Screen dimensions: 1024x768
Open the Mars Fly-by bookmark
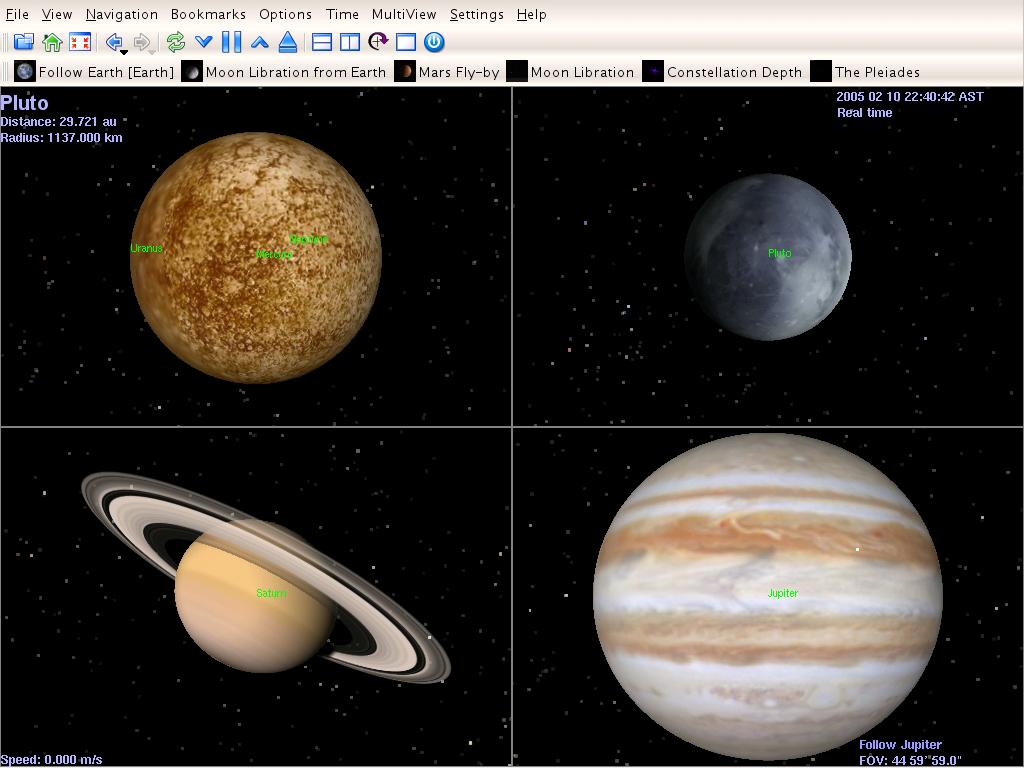pos(447,72)
